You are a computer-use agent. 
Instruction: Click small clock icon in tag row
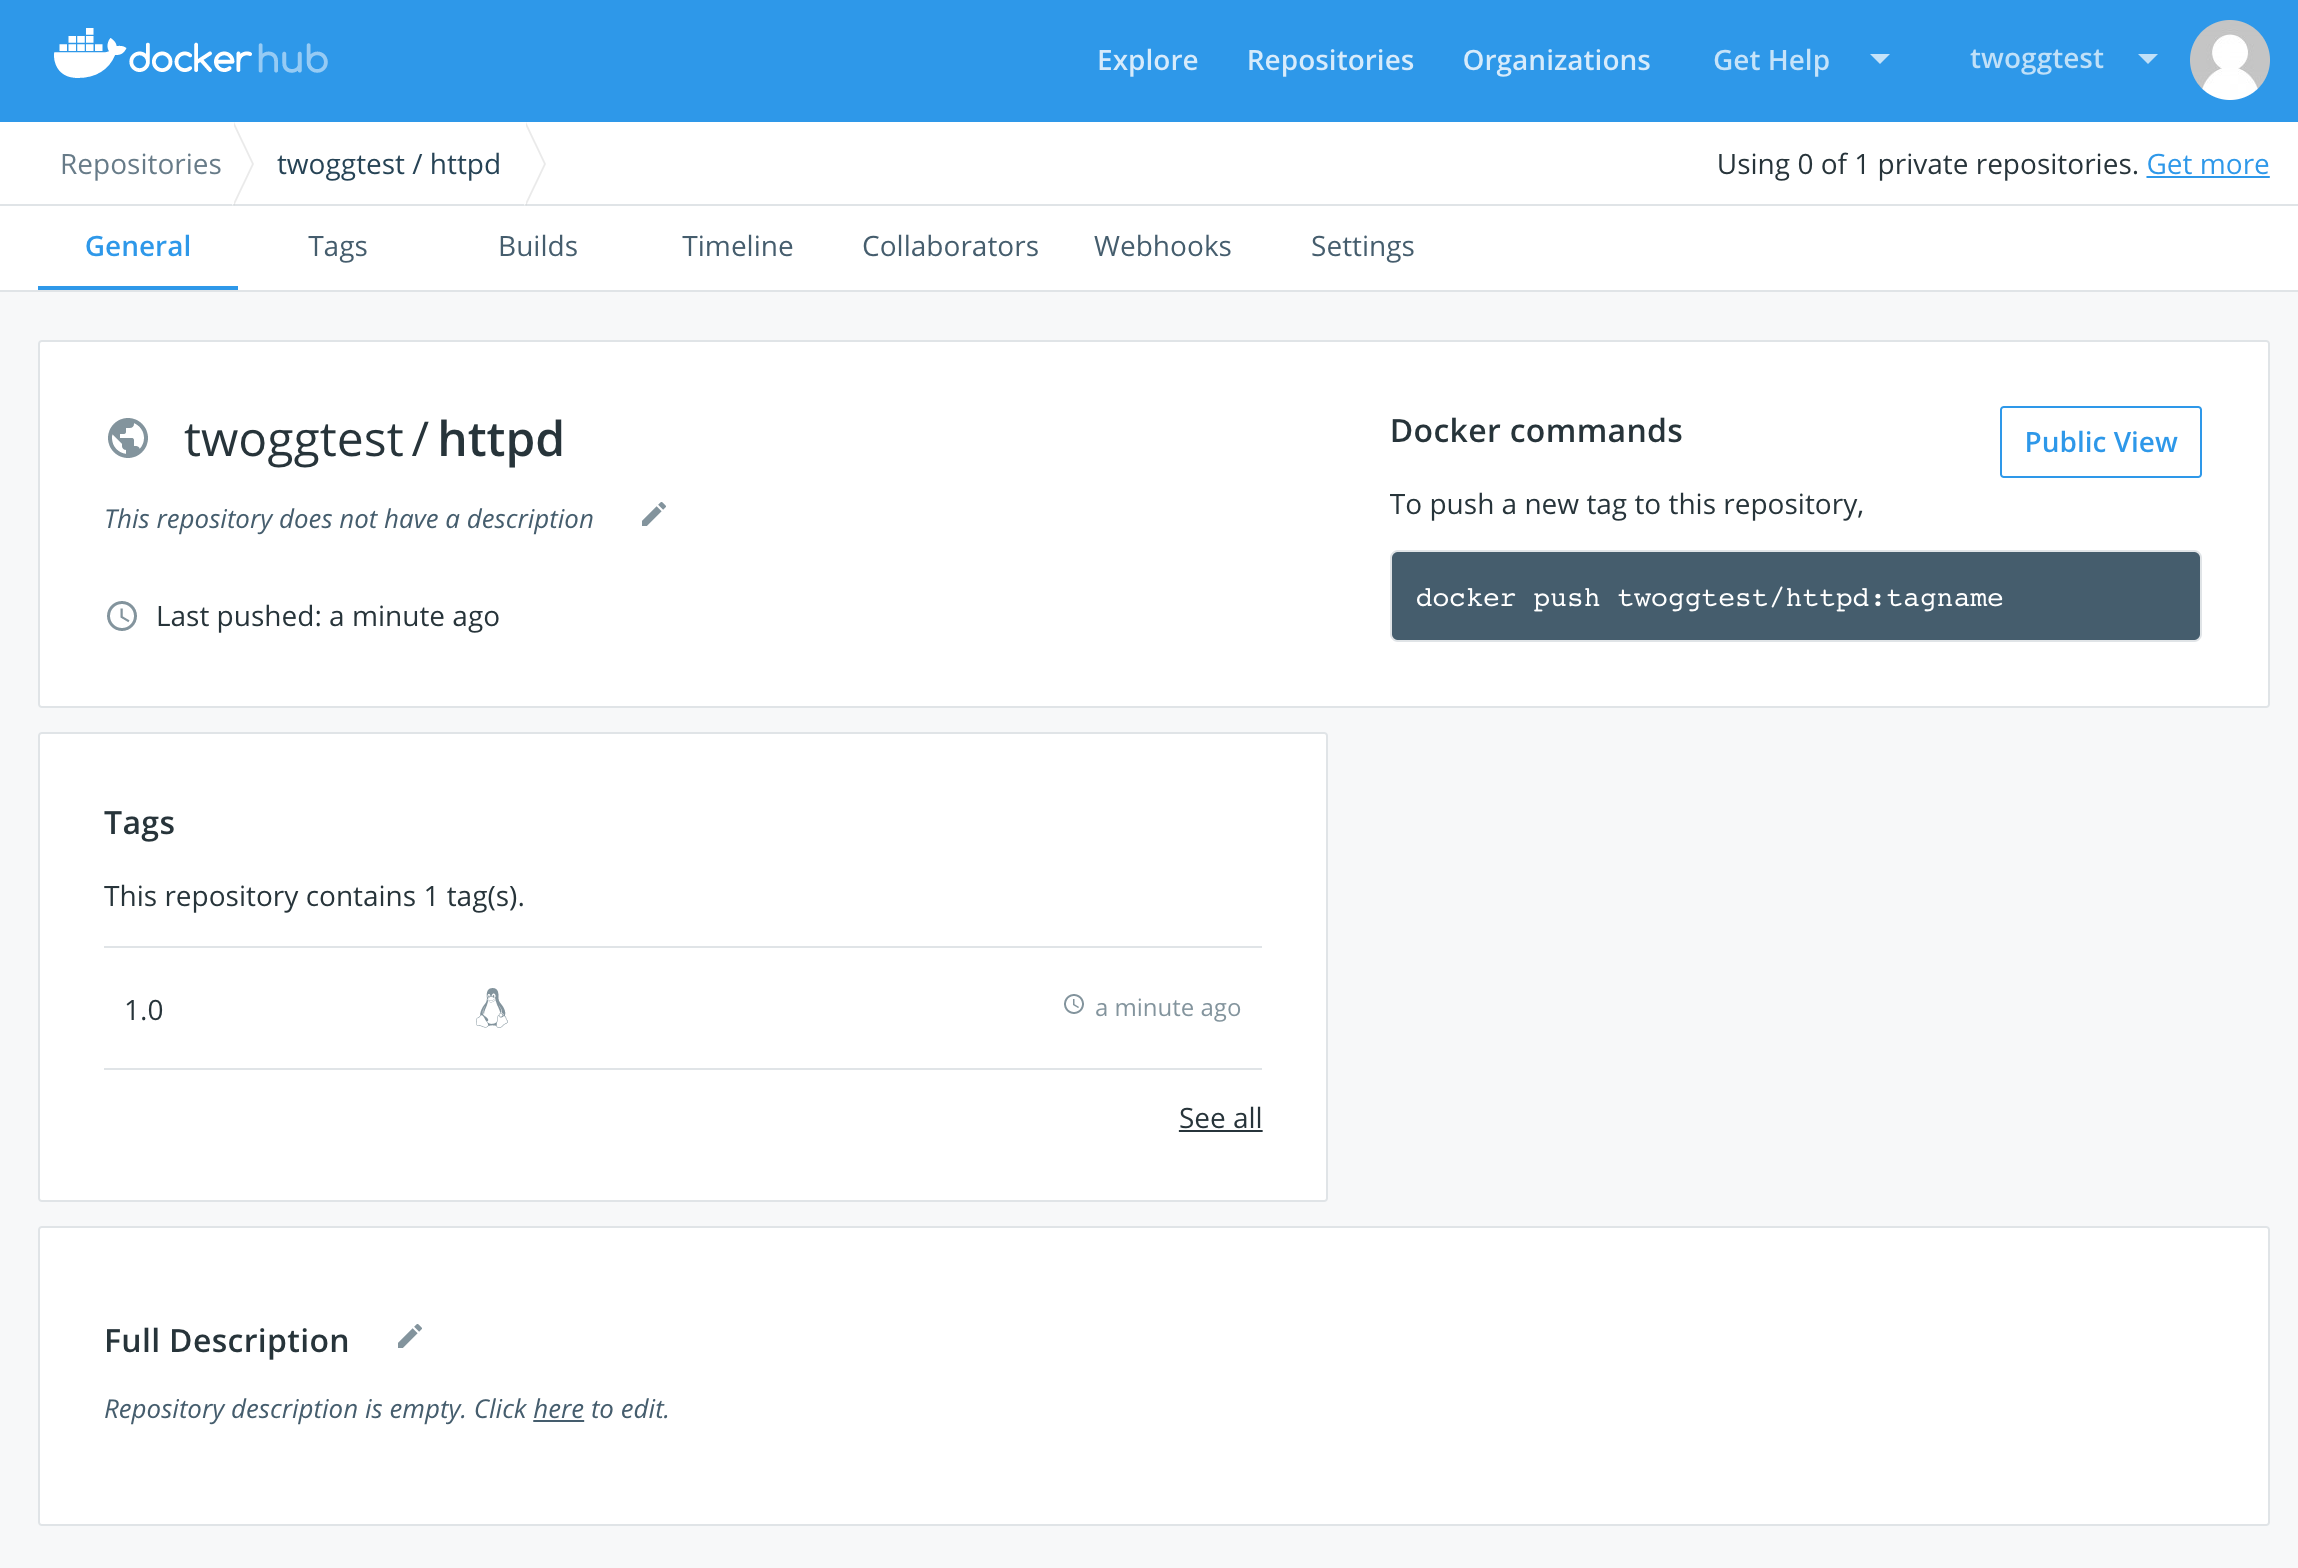coord(1074,1005)
